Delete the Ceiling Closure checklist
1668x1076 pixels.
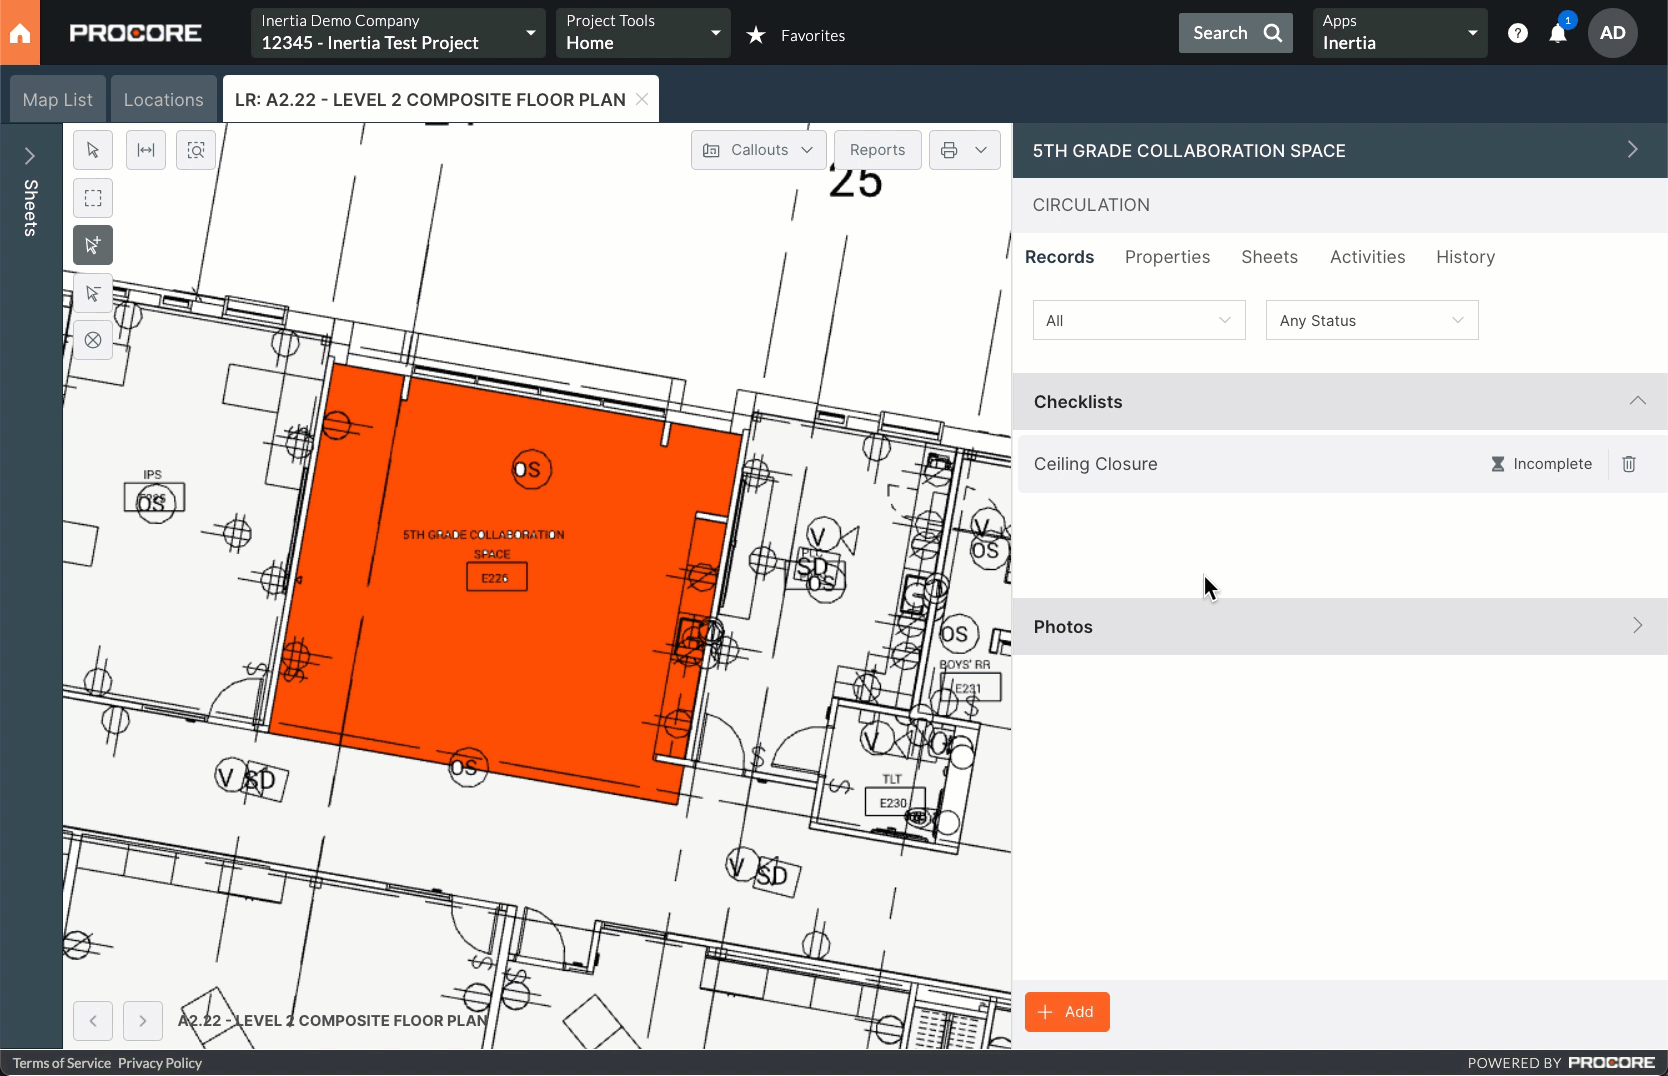point(1629,464)
